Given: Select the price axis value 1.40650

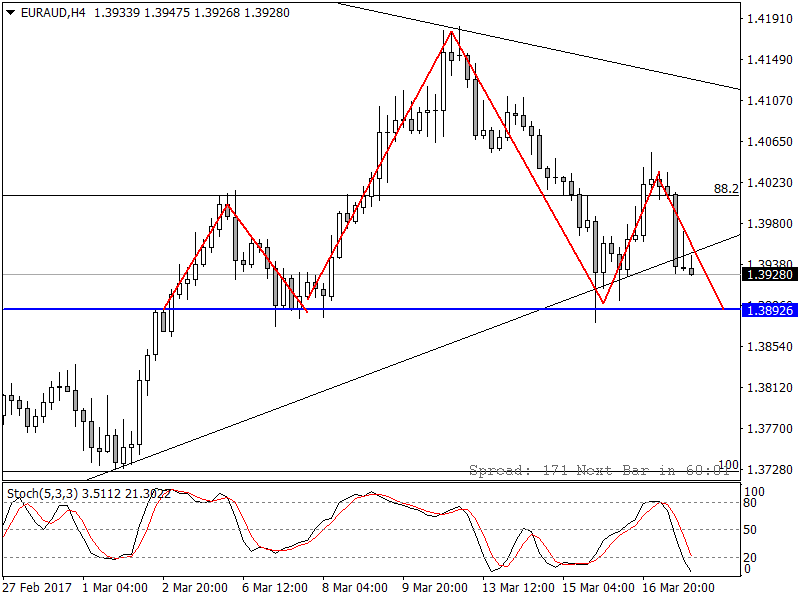Looking at the screenshot, I should point(769,141).
